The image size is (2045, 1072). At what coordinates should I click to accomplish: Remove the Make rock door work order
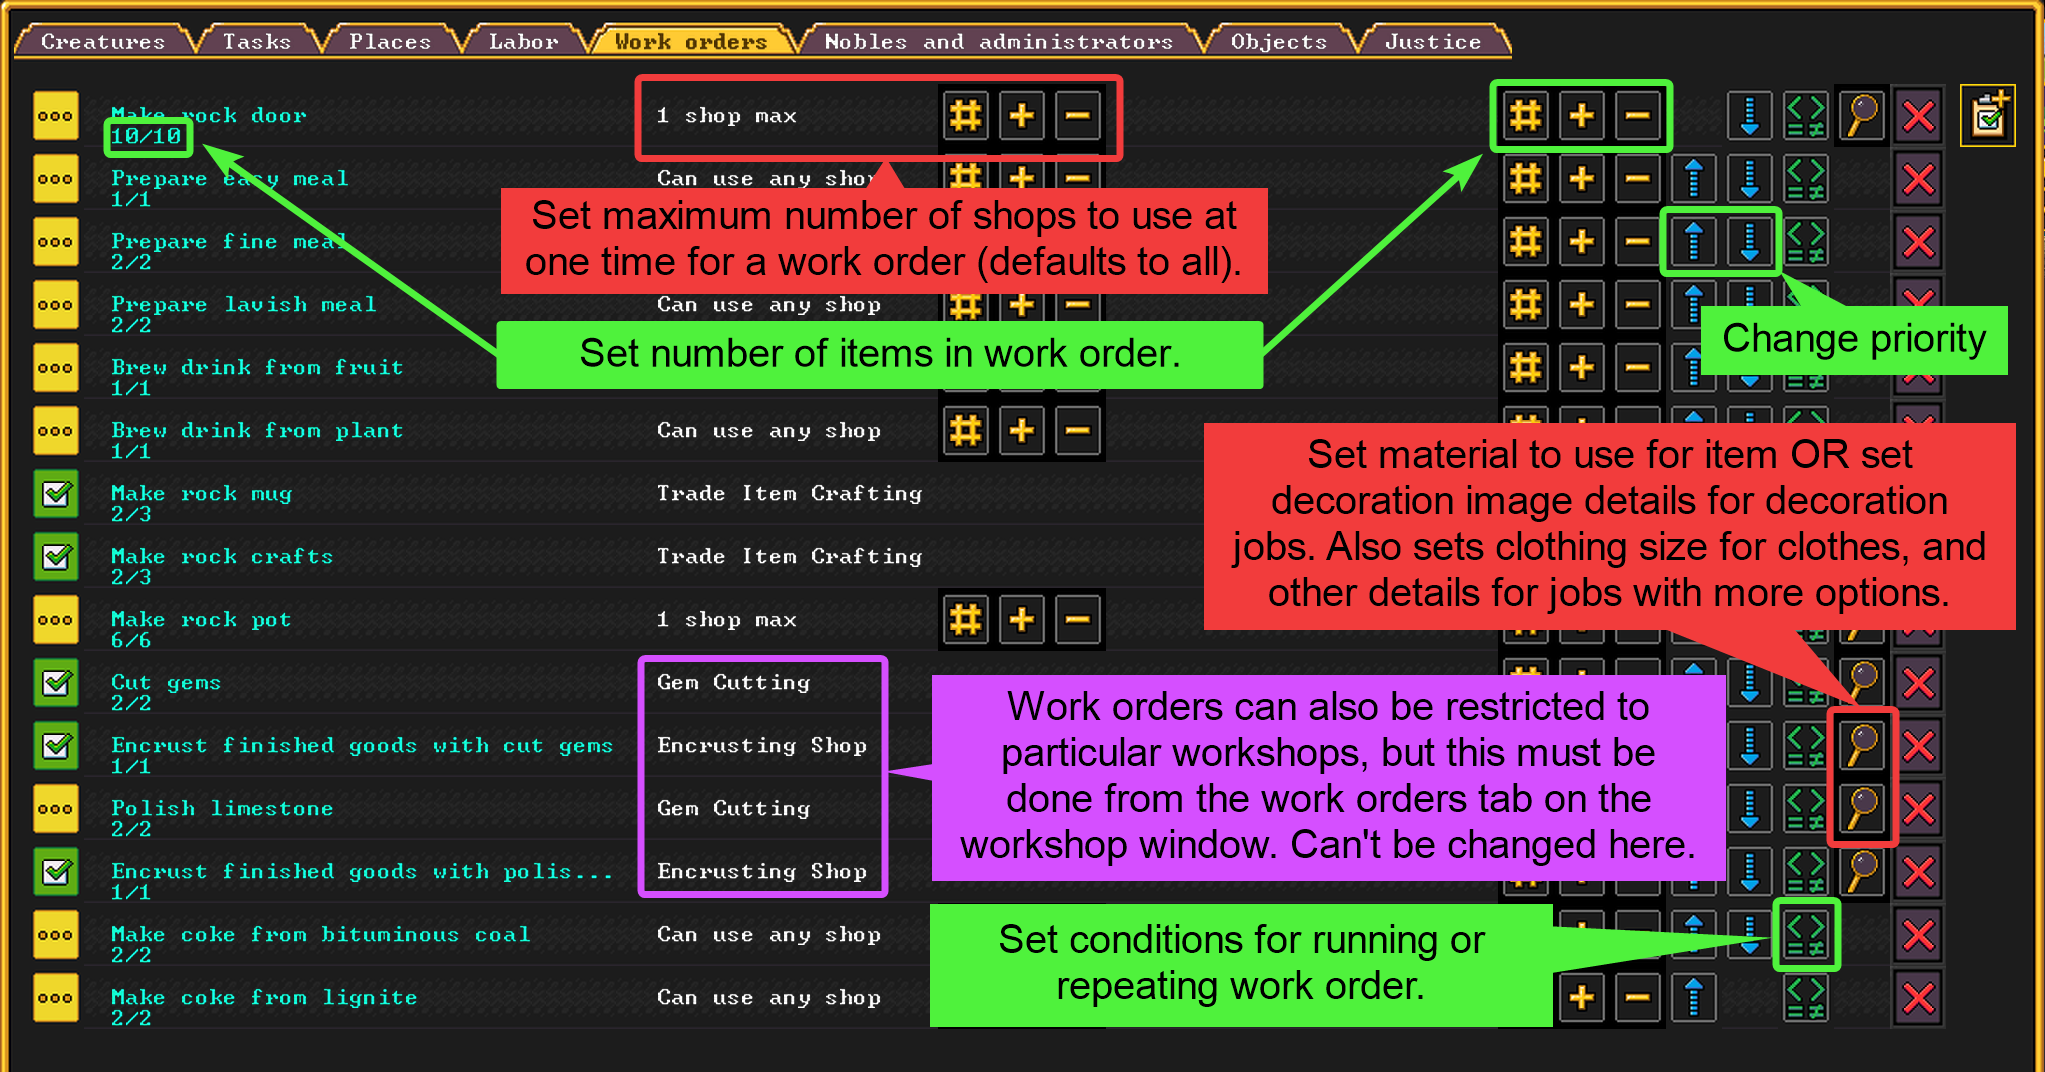point(1918,117)
